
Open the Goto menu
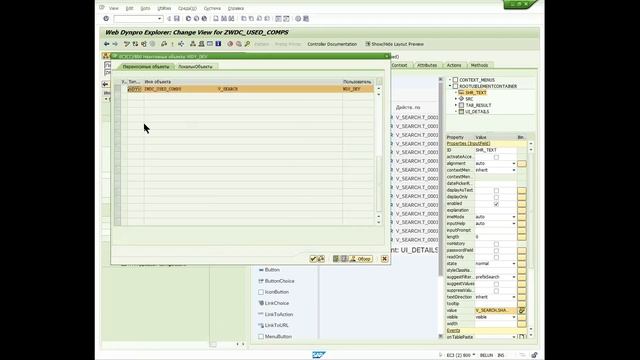click(145, 8)
